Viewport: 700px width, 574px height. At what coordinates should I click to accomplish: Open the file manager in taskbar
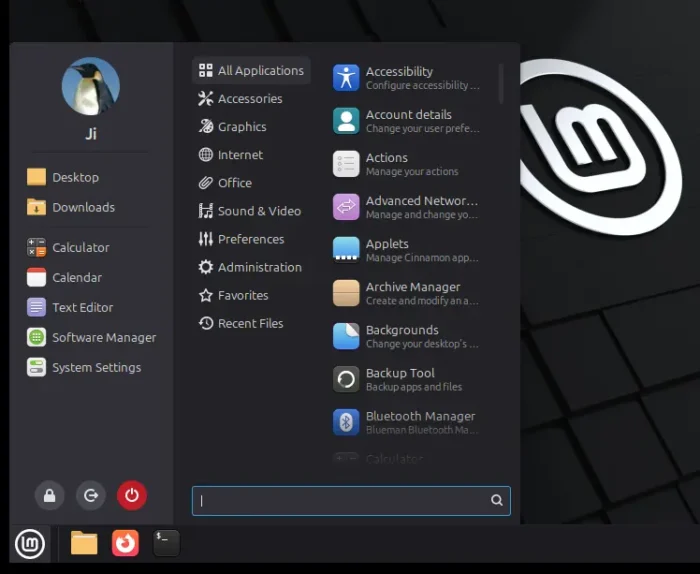[x=84, y=543]
